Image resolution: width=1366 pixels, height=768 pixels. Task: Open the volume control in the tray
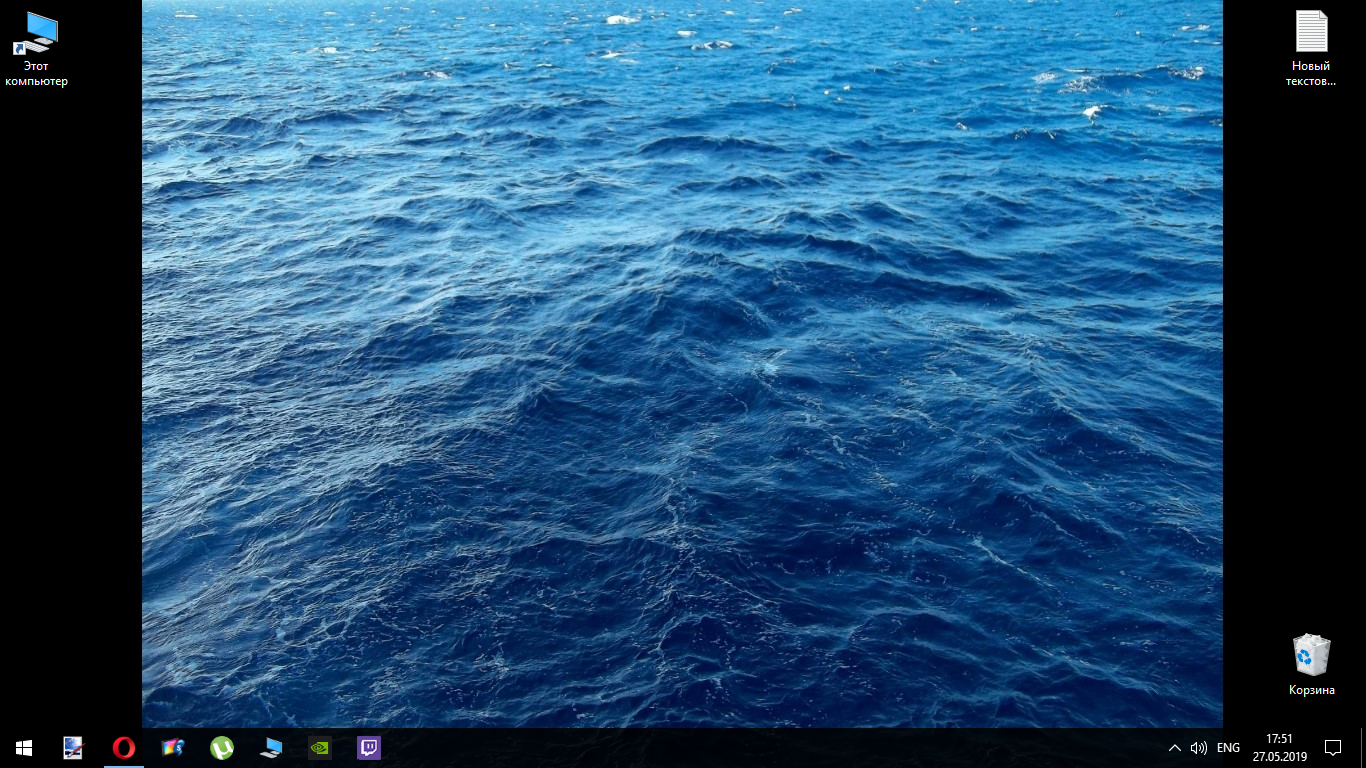1199,747
